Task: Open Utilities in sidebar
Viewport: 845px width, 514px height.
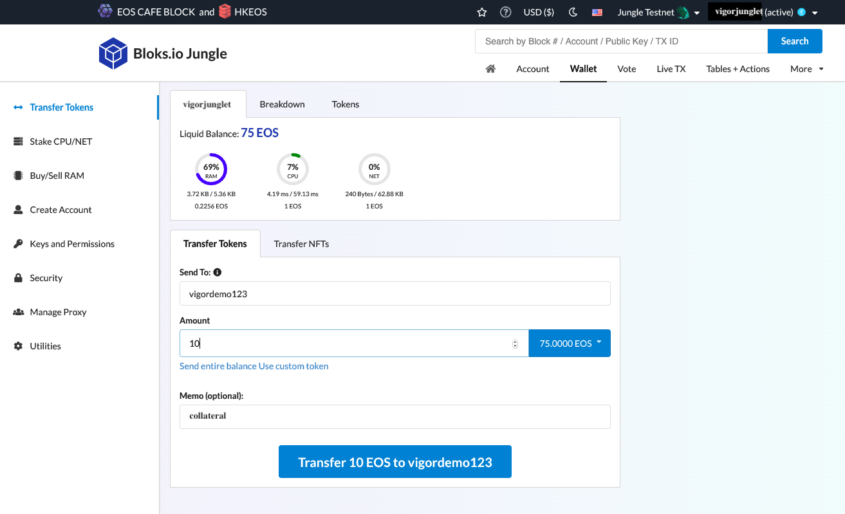Action: point(45,346)
